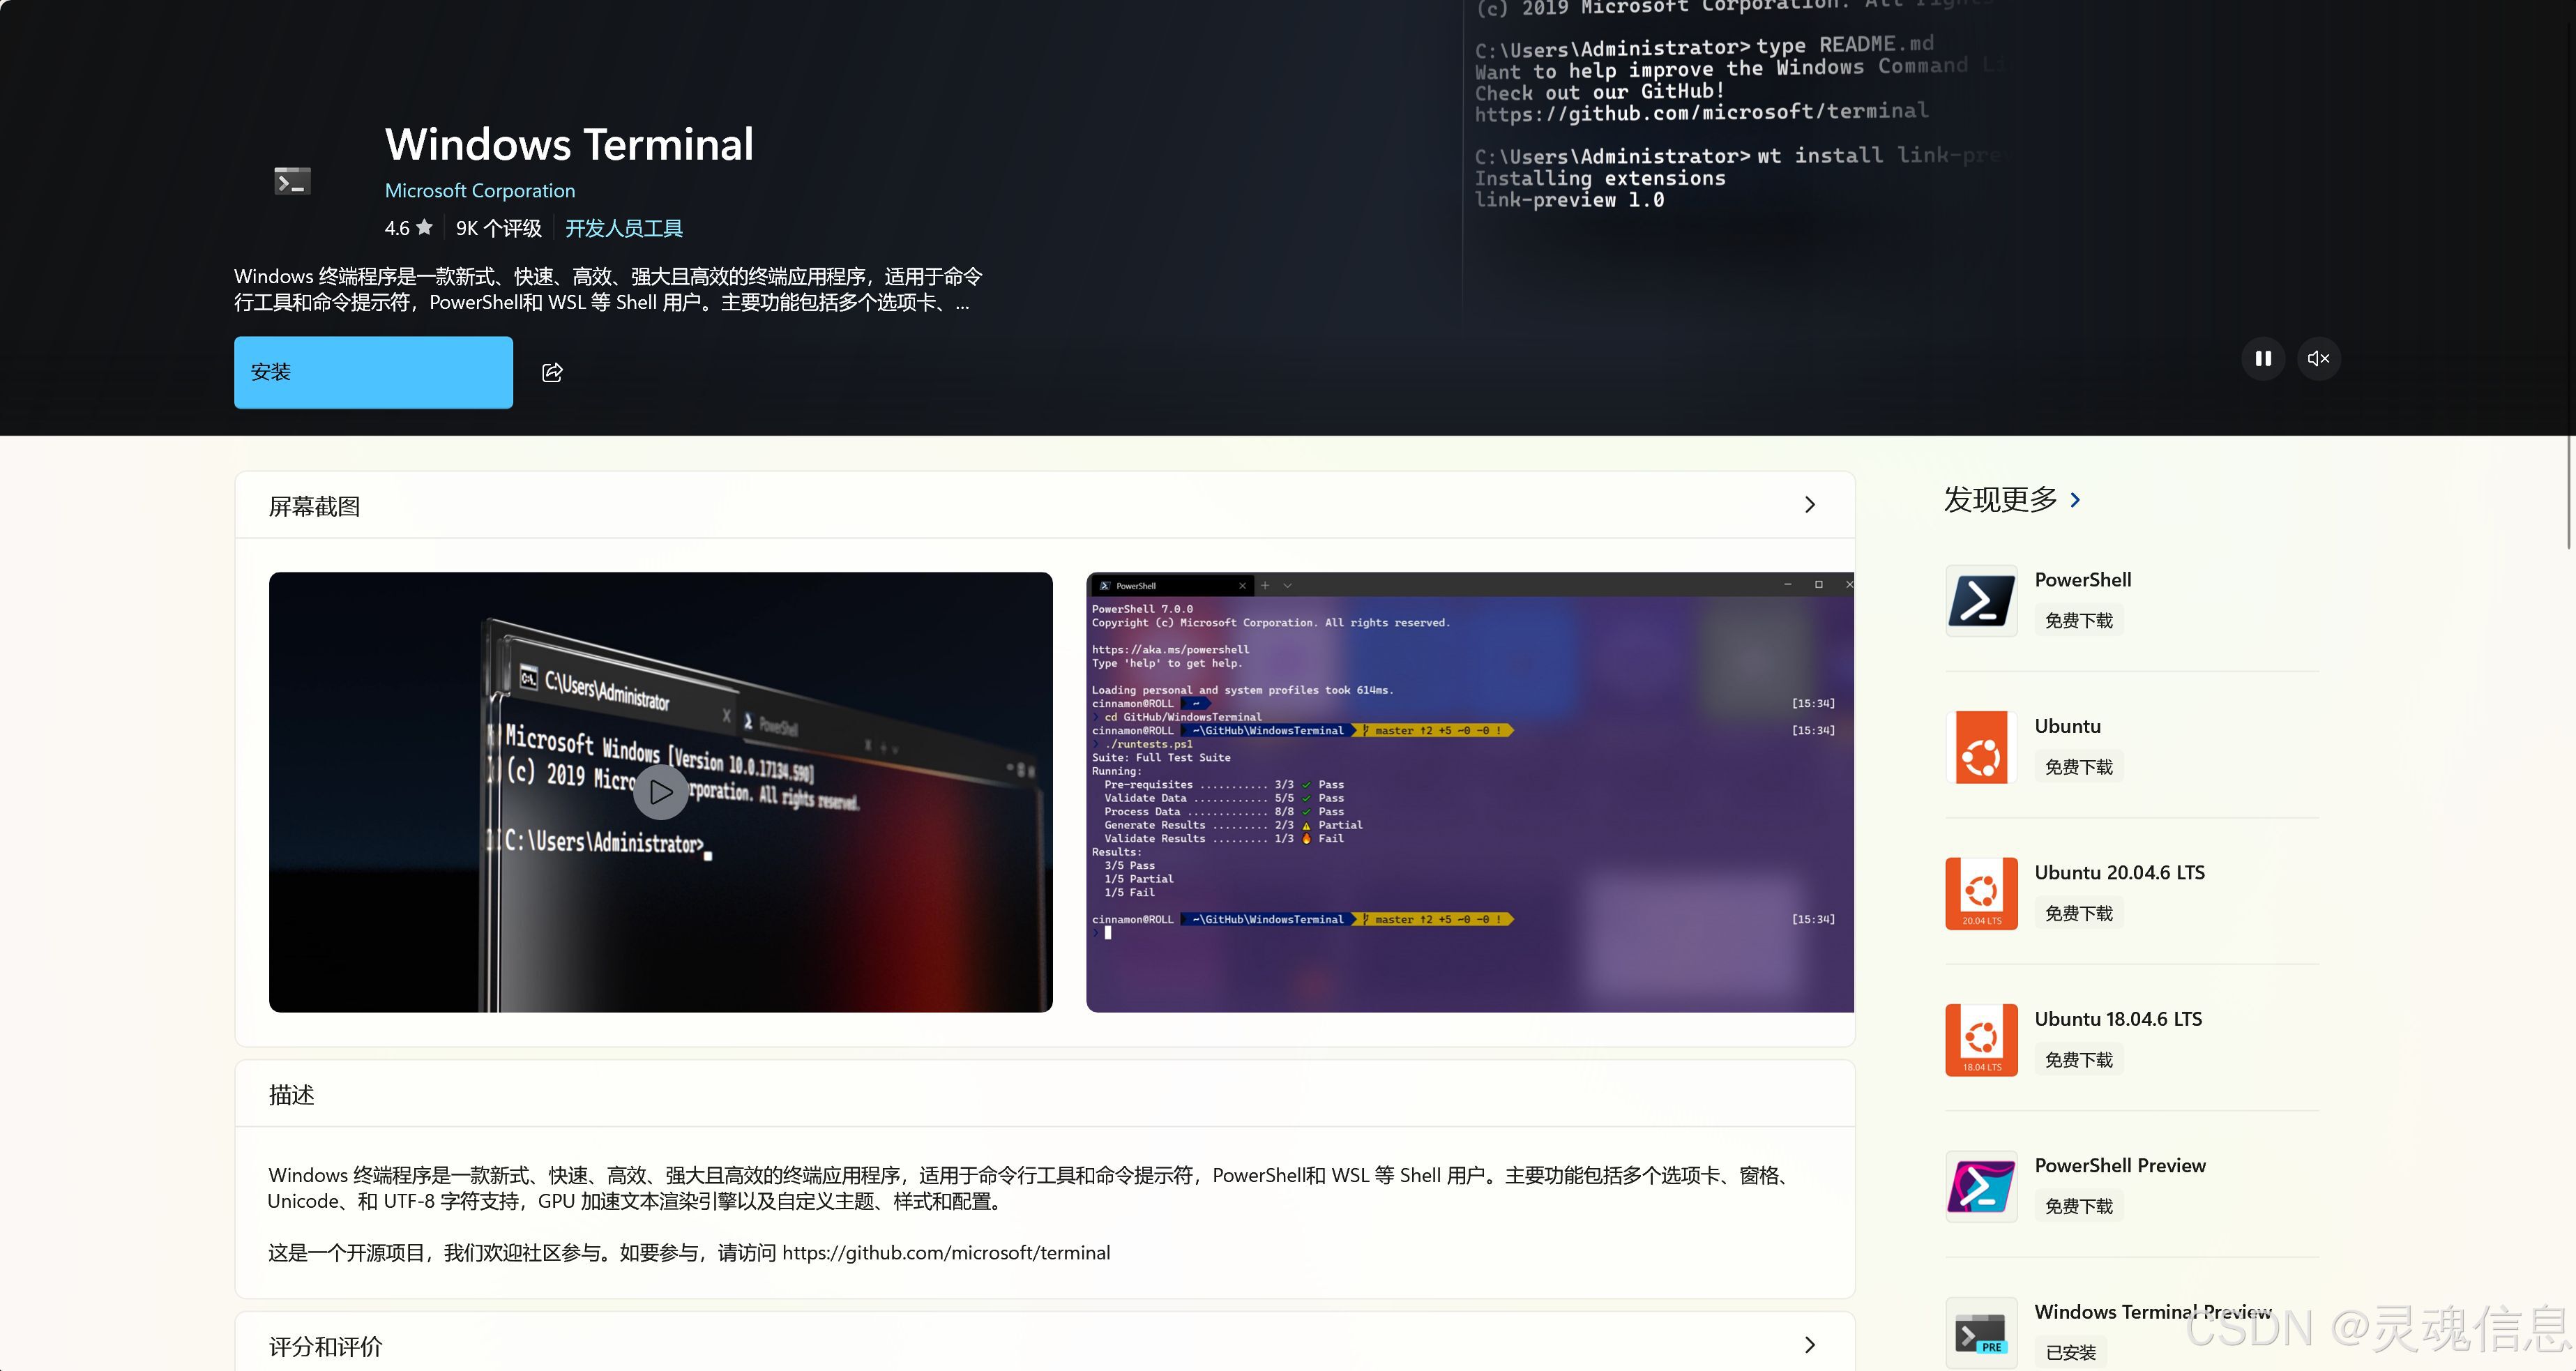Expand the 屏幕截图 section

[1810, 505]
